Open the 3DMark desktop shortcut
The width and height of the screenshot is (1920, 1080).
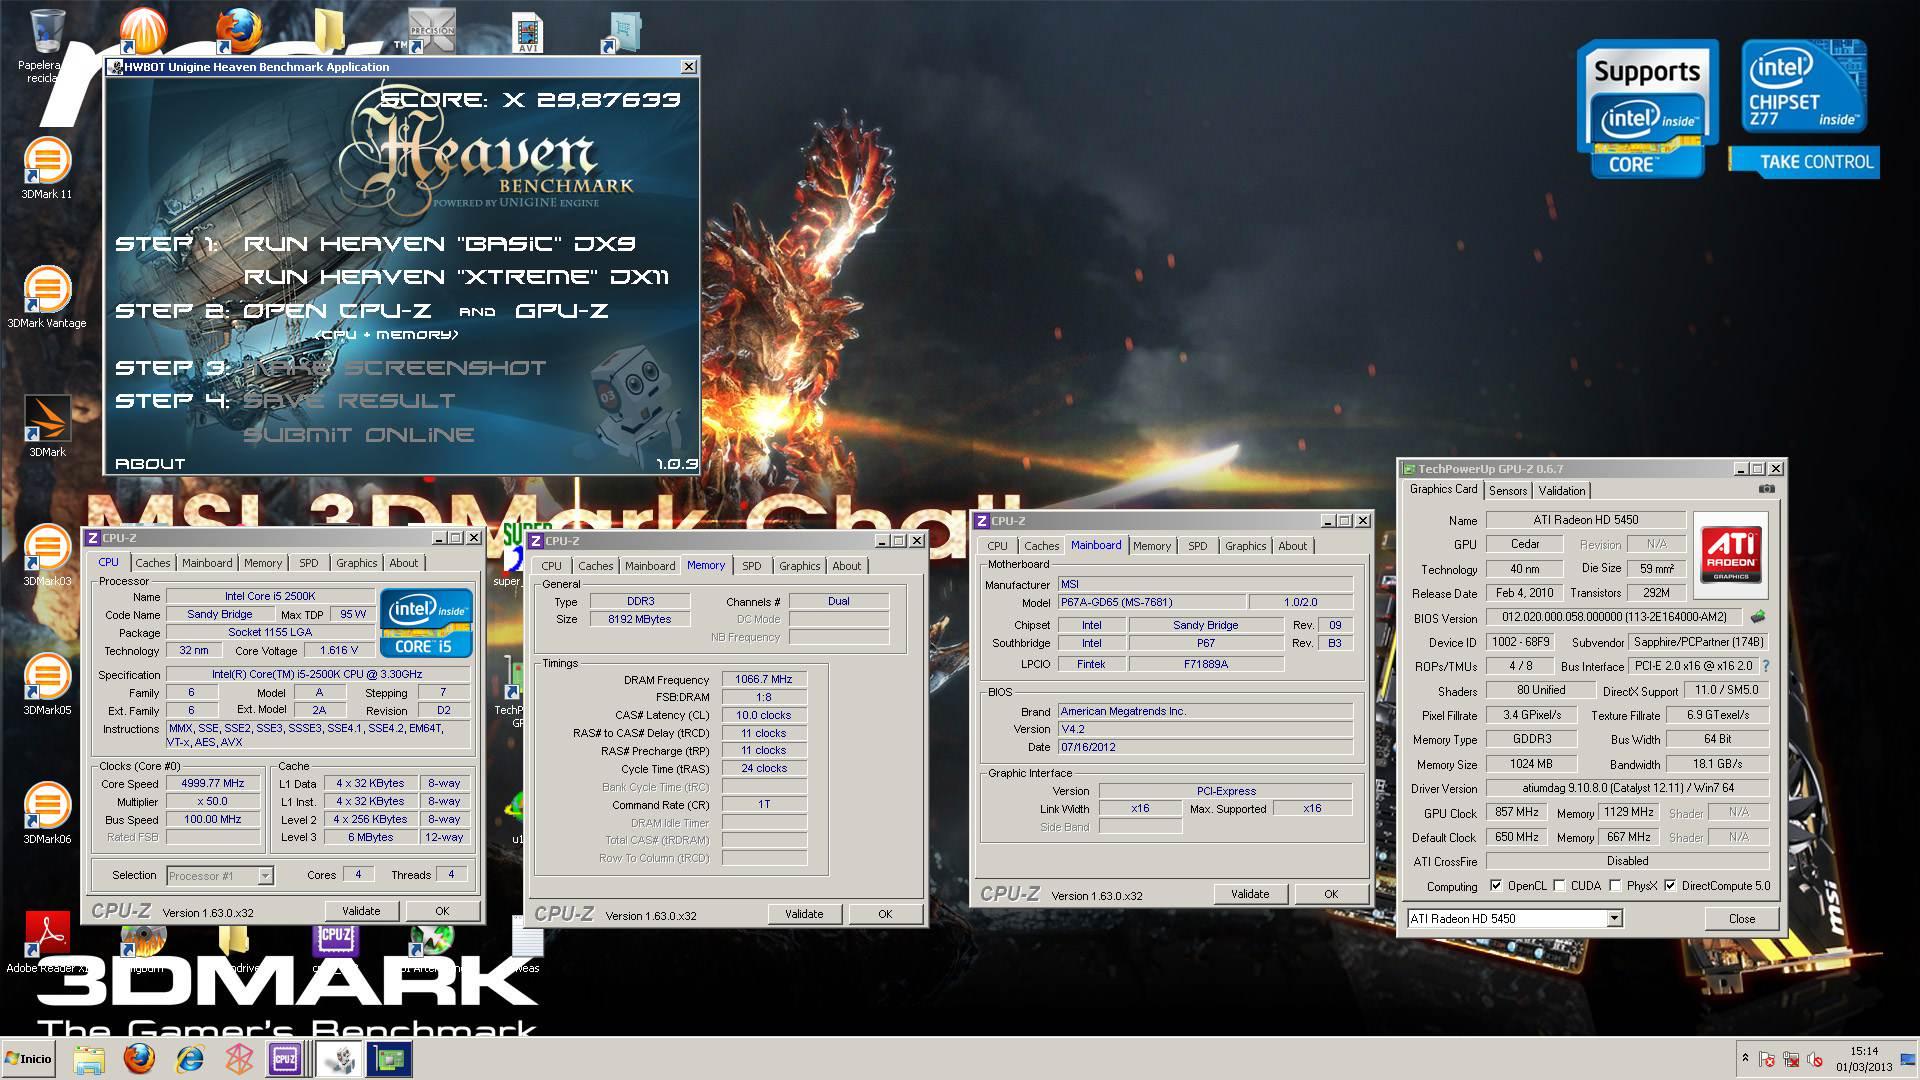coord(46,427)
